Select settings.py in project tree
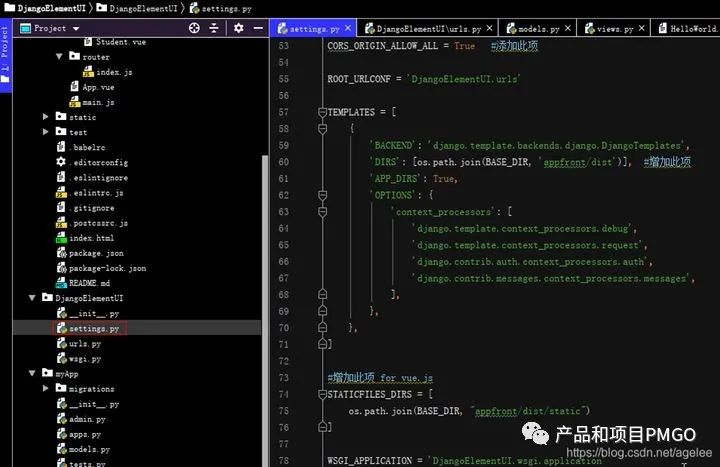Image resolution: width=720 pixels, height=467 pixels. [88, 328]
